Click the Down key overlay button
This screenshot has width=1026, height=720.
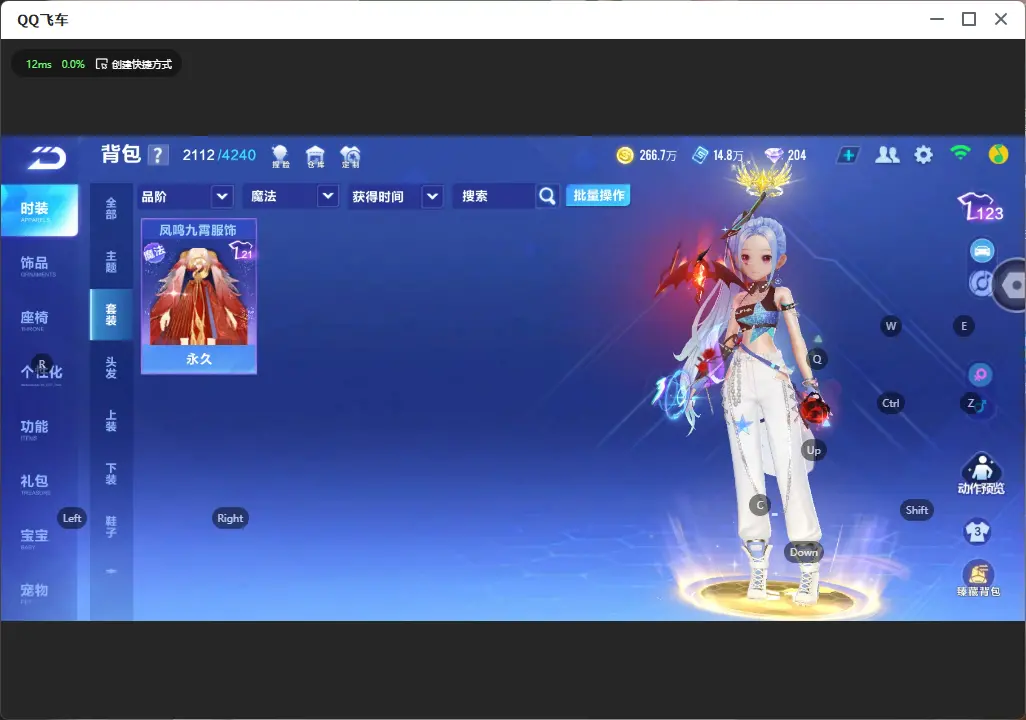(x=804, y=552)
